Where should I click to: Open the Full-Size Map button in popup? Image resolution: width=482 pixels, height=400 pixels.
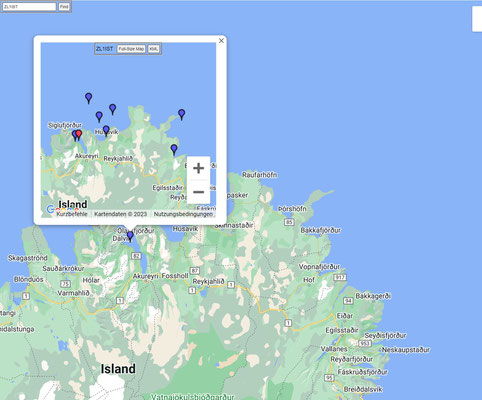131,49
